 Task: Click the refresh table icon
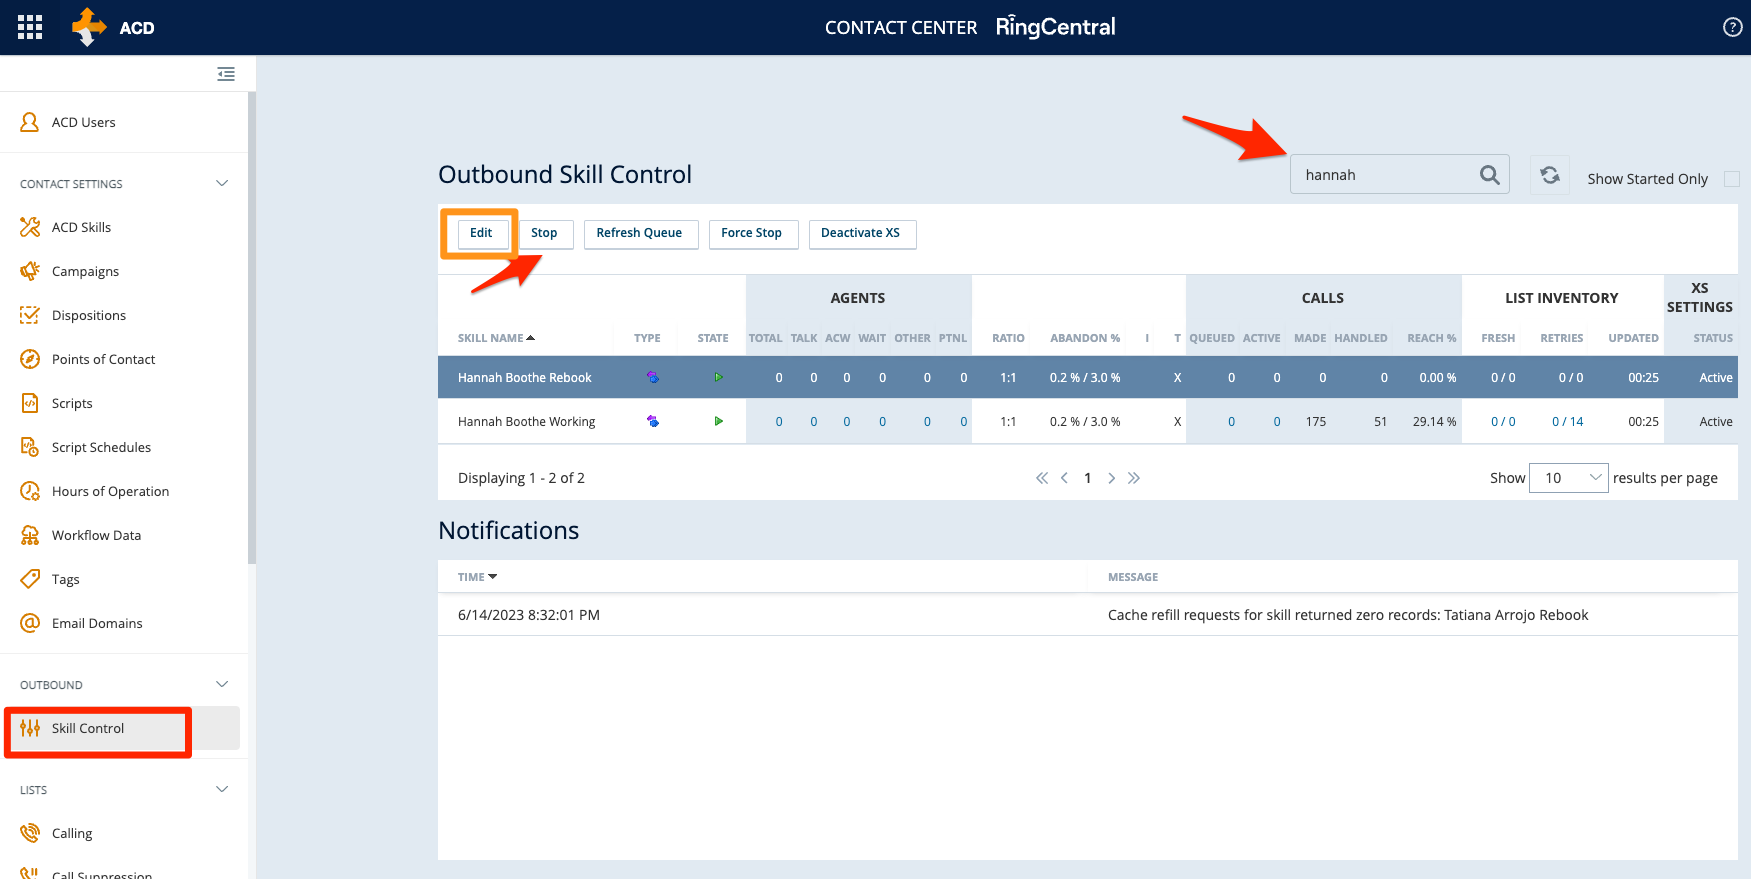click(1549, 175)
